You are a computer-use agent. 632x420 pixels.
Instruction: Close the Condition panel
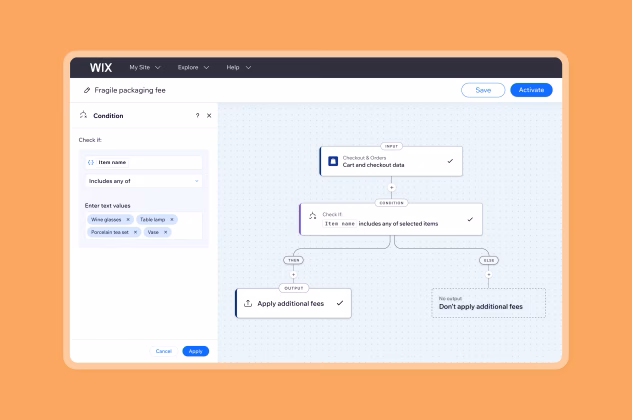(x=209, y=116)
